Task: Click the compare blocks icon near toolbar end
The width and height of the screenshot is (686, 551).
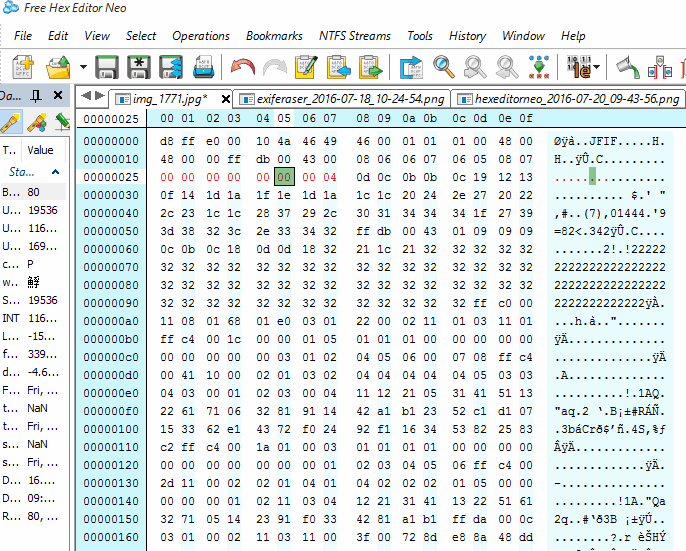Action: coord(660,67)
